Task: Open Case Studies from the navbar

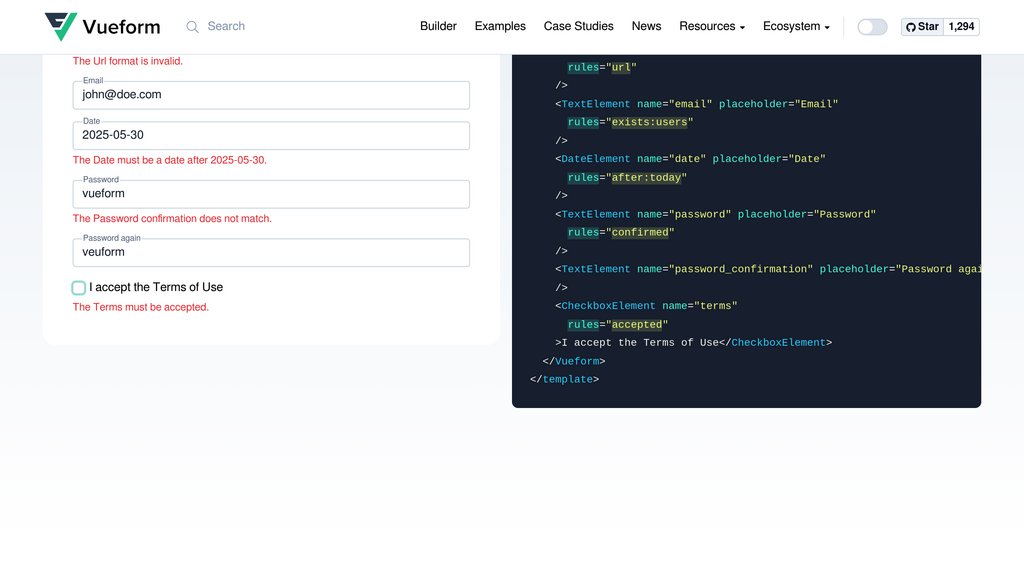Action: 578,27
